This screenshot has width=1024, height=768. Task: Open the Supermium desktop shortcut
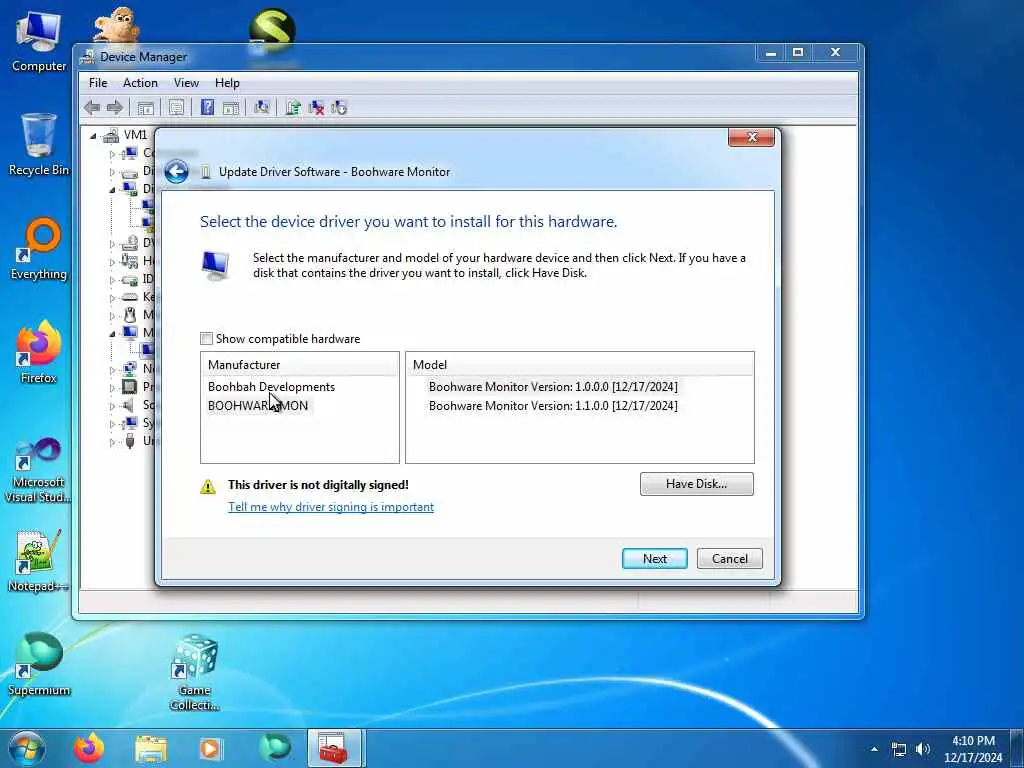(39, 664)
